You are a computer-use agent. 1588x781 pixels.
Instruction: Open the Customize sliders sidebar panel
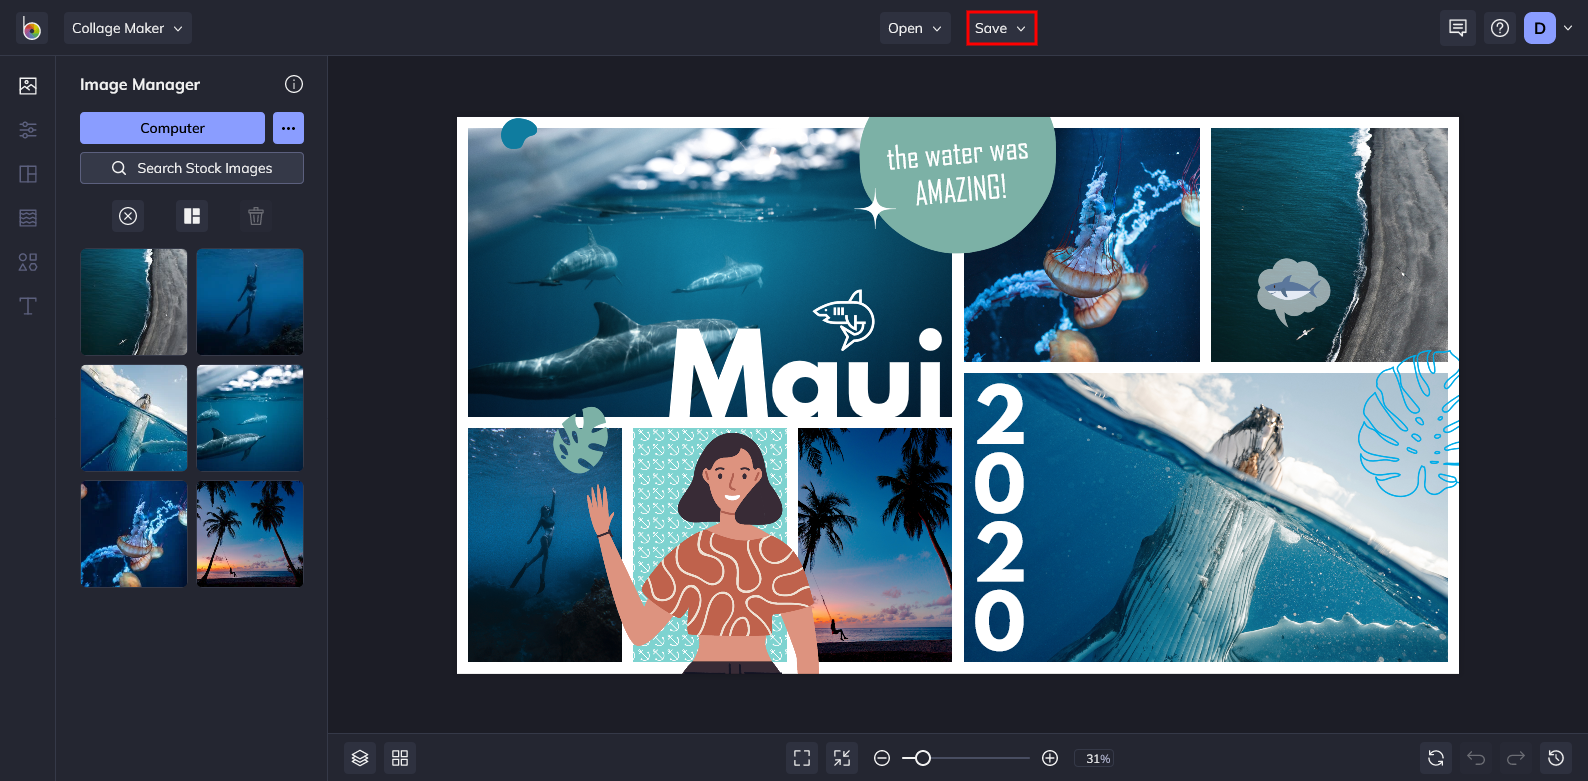(28, 130)
